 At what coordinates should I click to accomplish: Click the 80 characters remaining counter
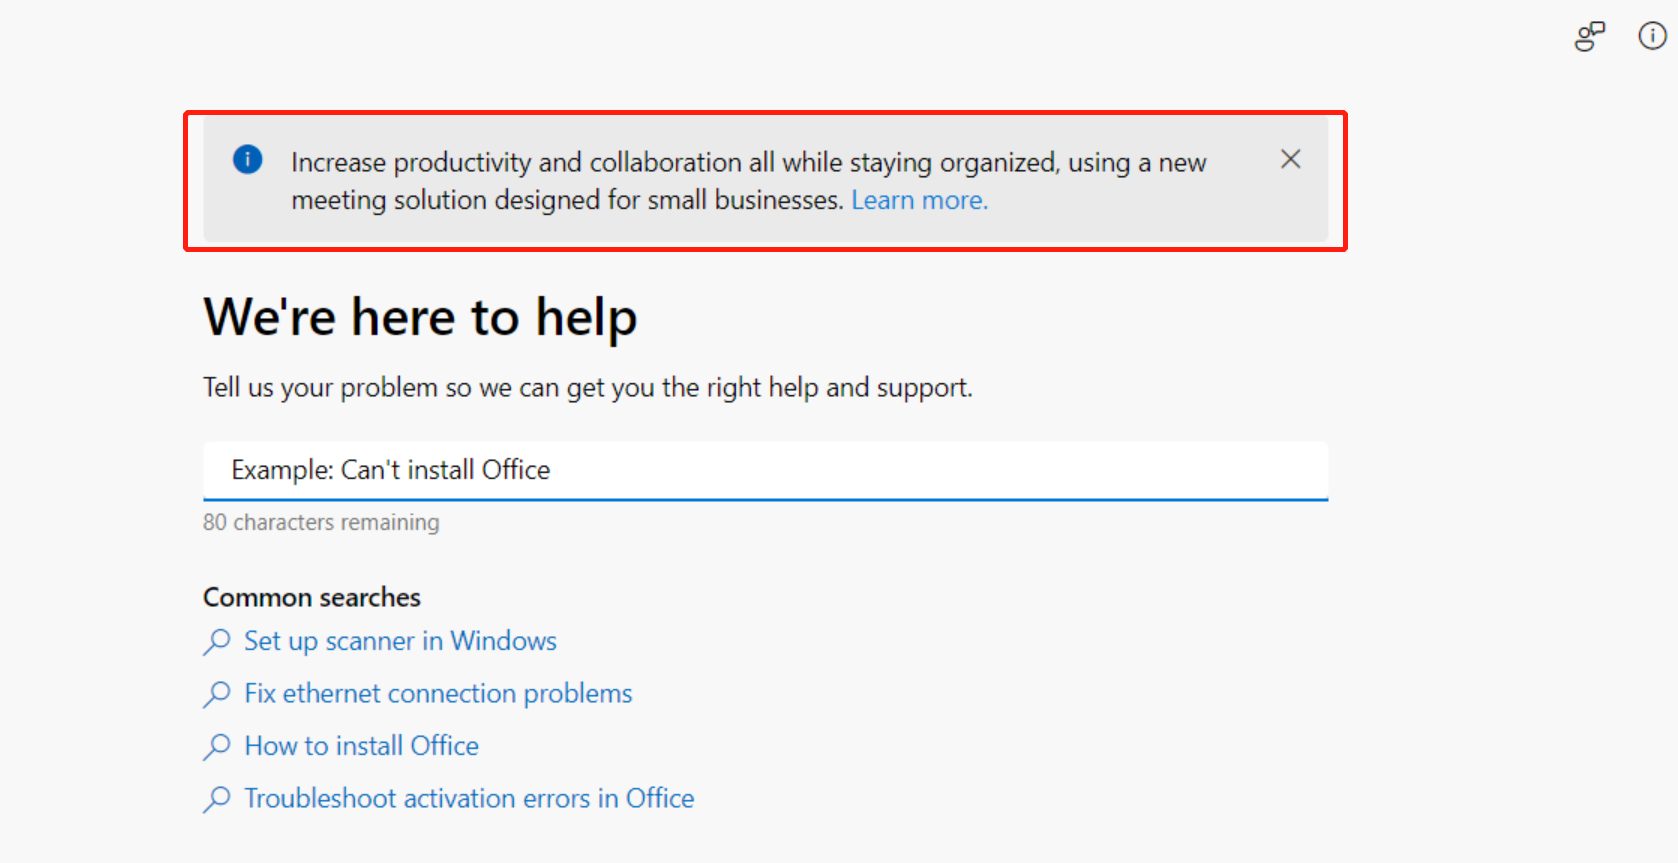321,522
